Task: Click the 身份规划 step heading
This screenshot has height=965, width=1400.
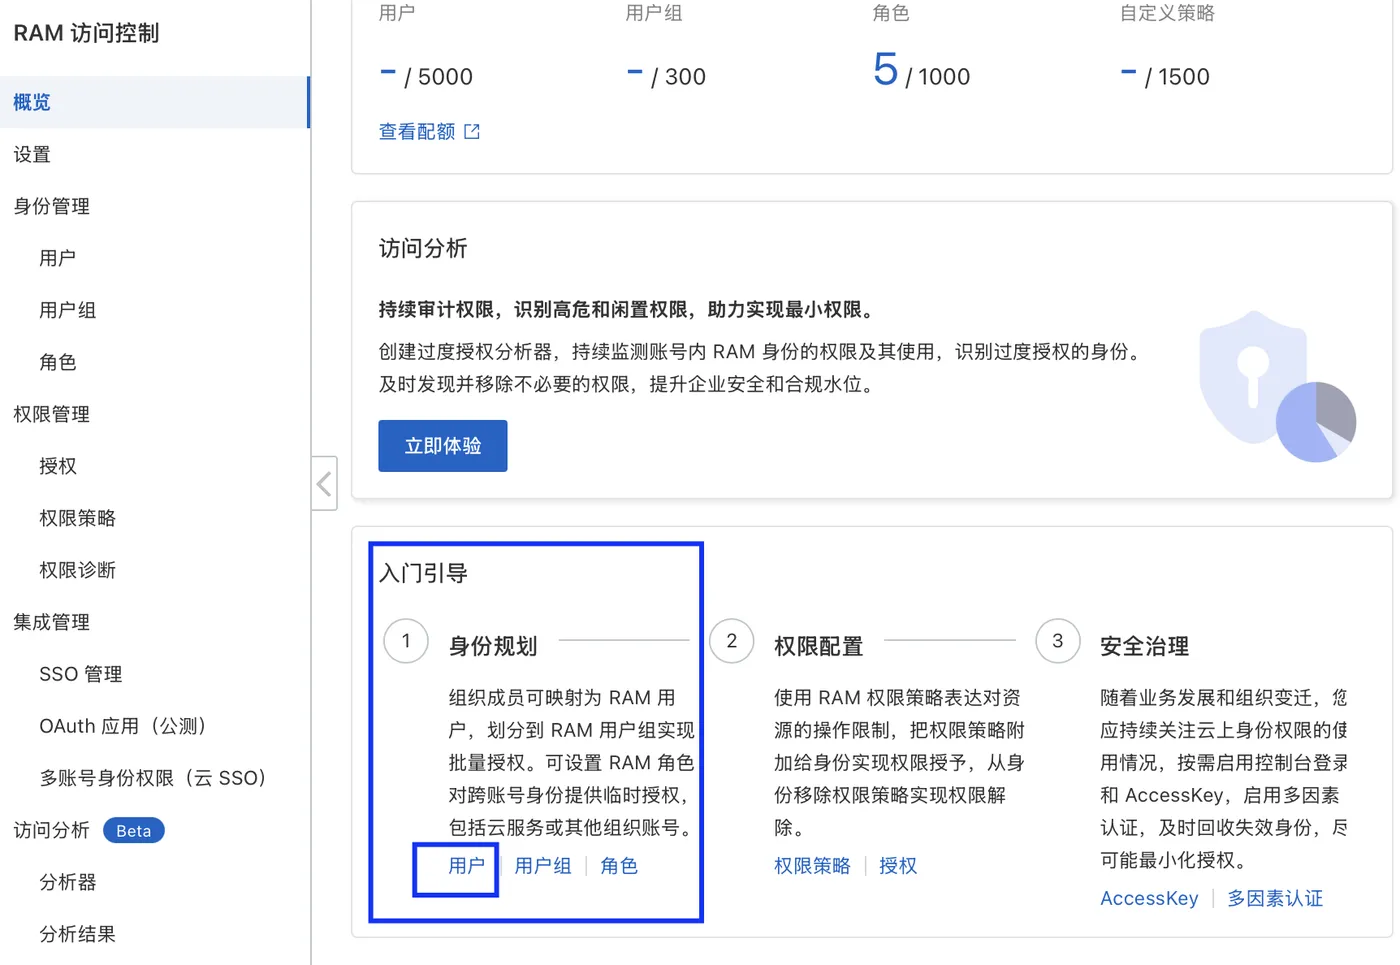Action: point(493,646)
